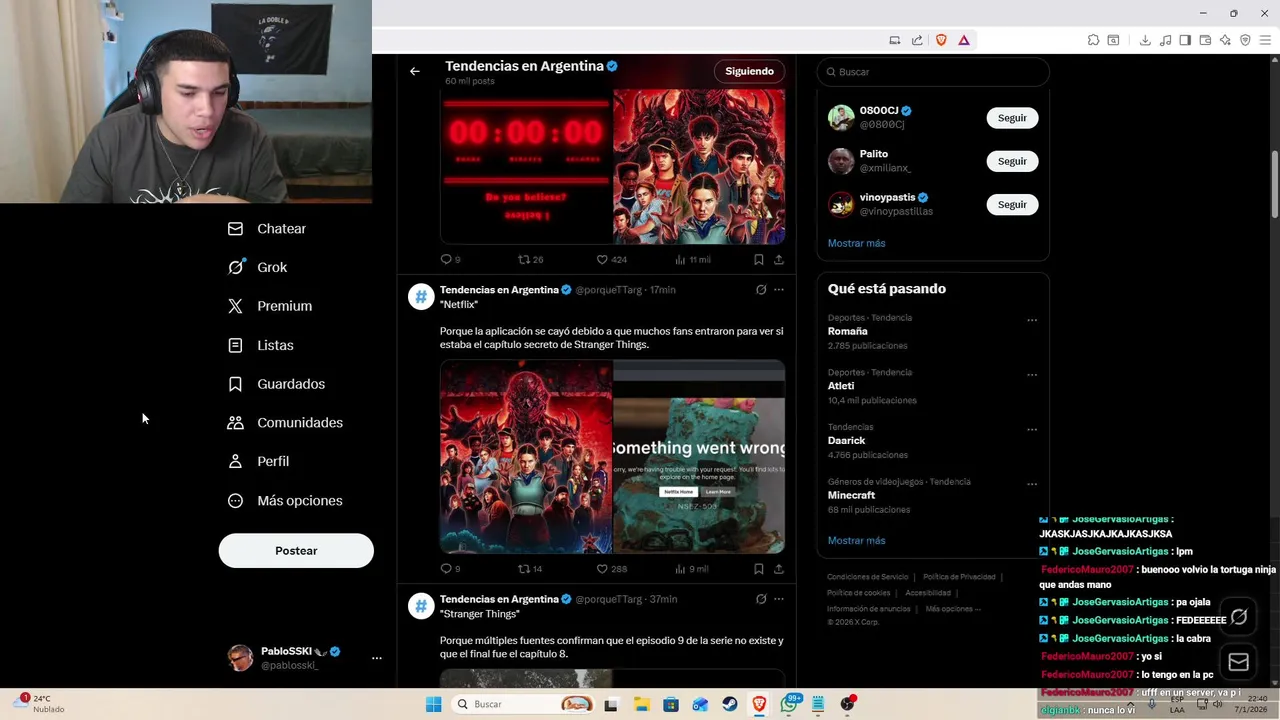Open Brave VPN shield icon
The width and height of the screenshot is (1280, 720).
1245,40
